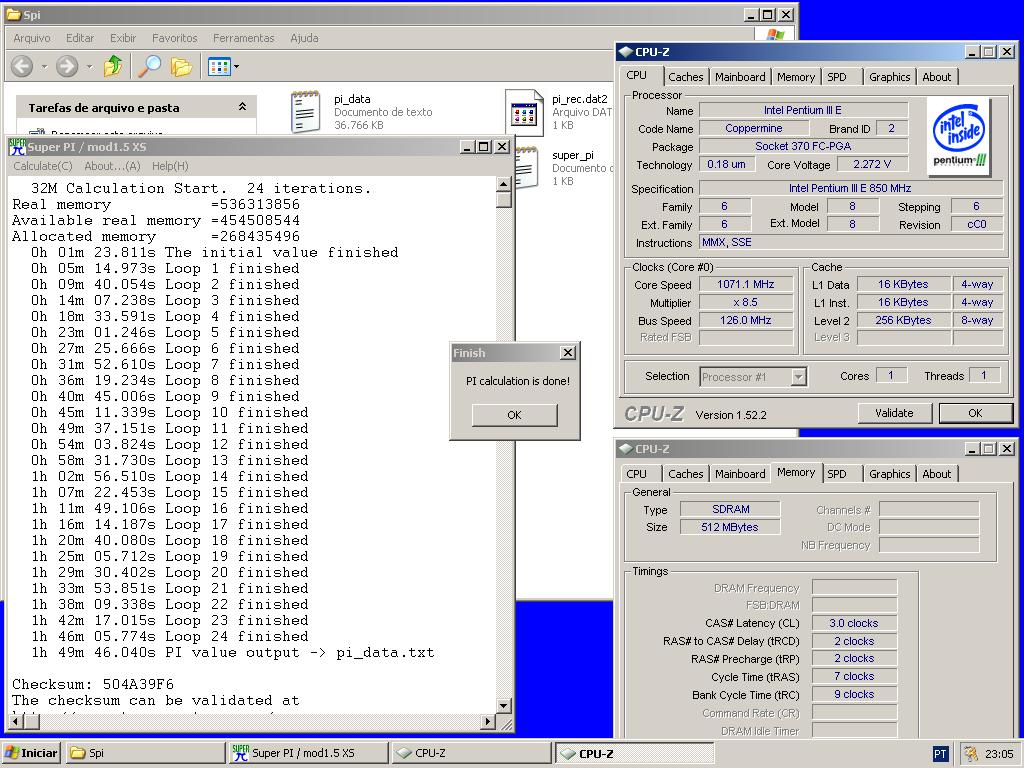Open Help(H) menu in Super PI
The width and height of the screenshot is (1024, 768).
pyautogui.click(x=170, y=166)
